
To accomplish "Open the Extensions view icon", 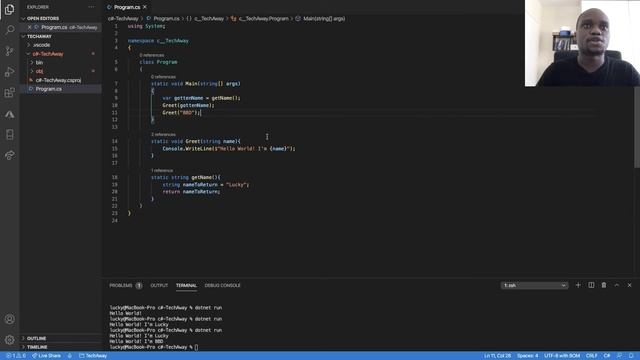I will 9,93.
